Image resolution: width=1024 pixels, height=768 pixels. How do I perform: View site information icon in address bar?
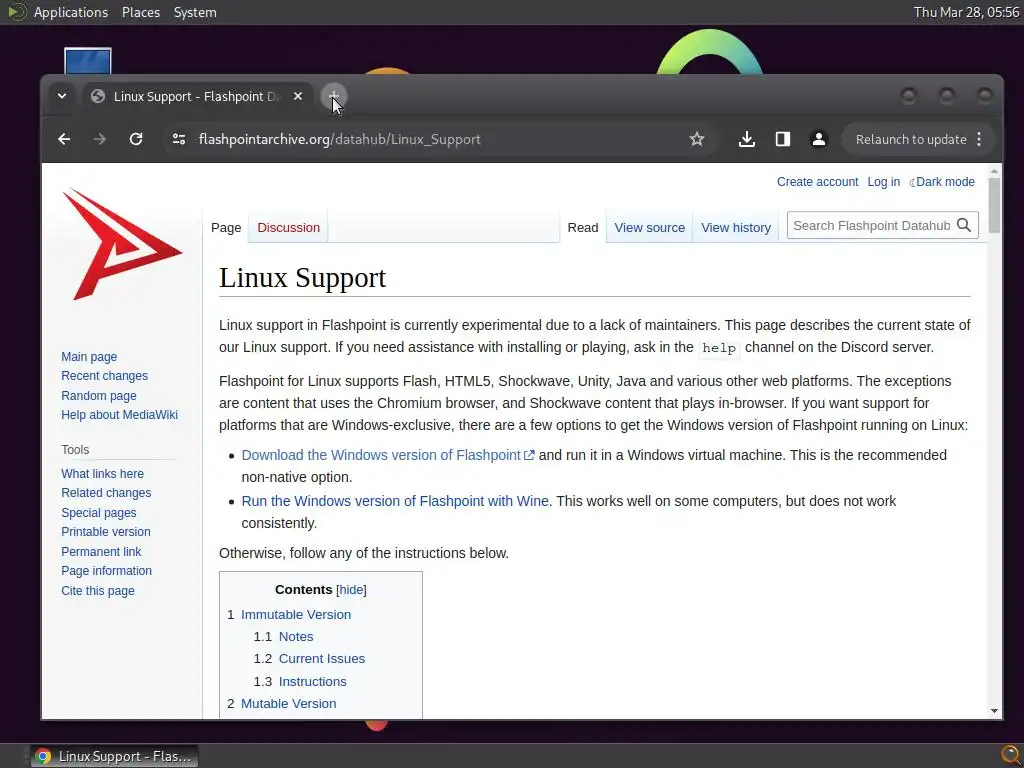[179, 139]
